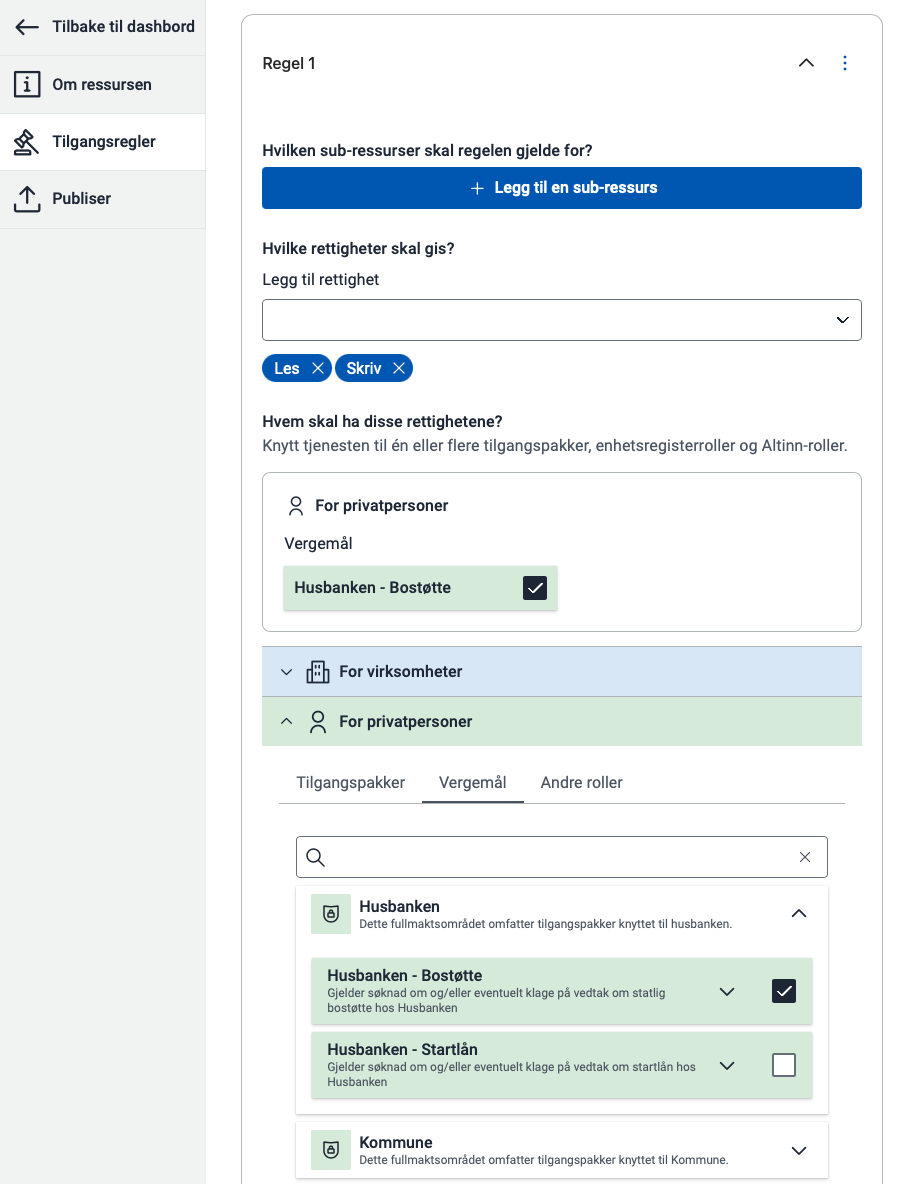Open Regel 1 three-dot options menu
The width and height of the screenshot is (924, 1184).
pos(845,63)
